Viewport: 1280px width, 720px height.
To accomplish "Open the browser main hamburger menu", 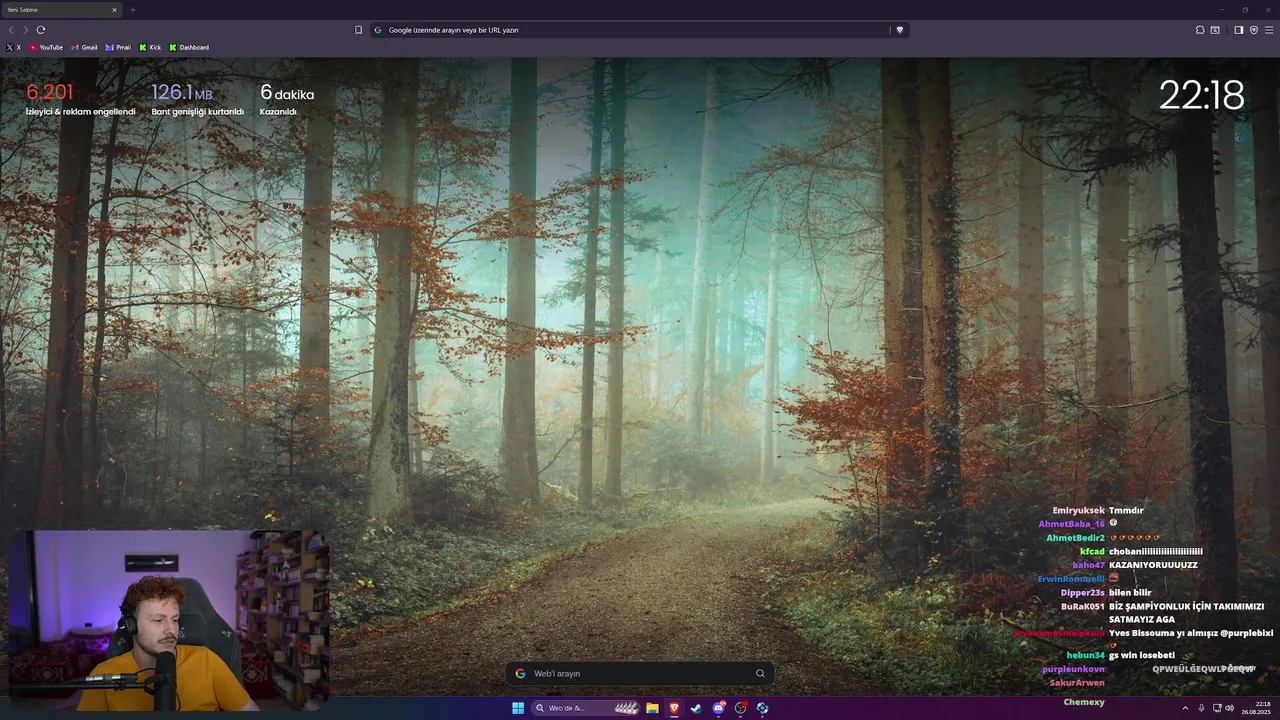I will tap(1269, 30).
